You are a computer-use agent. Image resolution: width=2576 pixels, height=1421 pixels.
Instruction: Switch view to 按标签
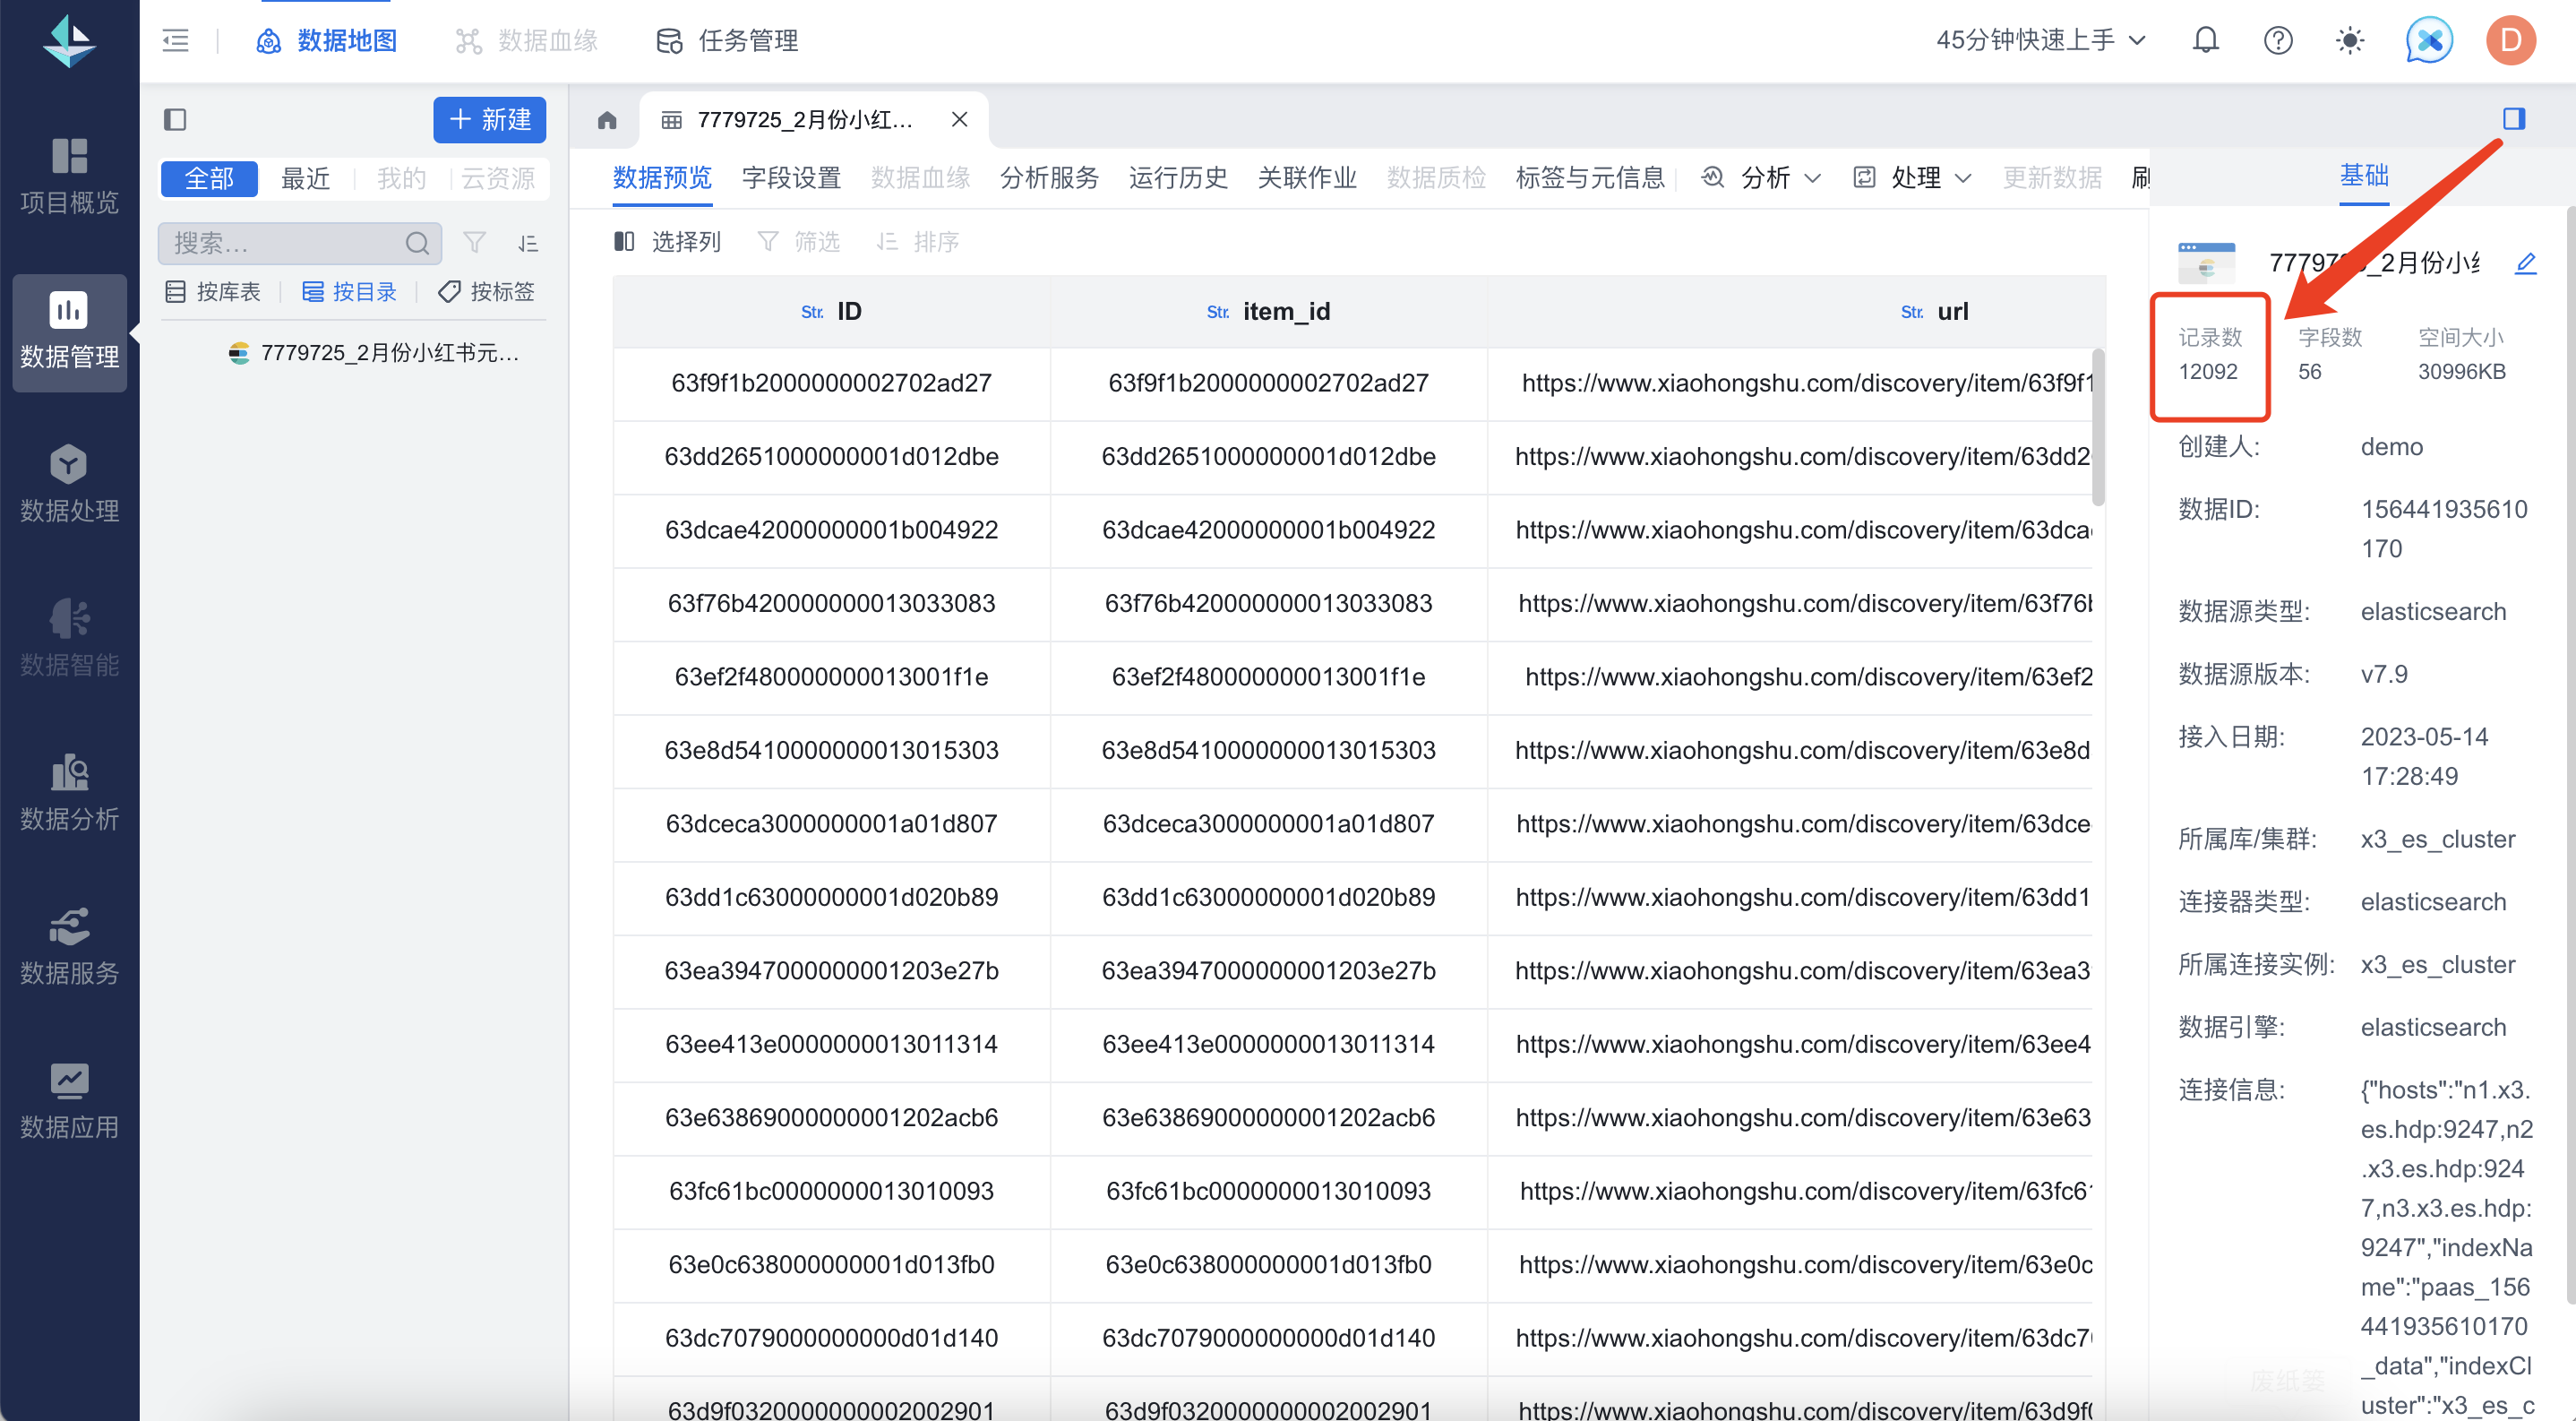pos(486,292)
